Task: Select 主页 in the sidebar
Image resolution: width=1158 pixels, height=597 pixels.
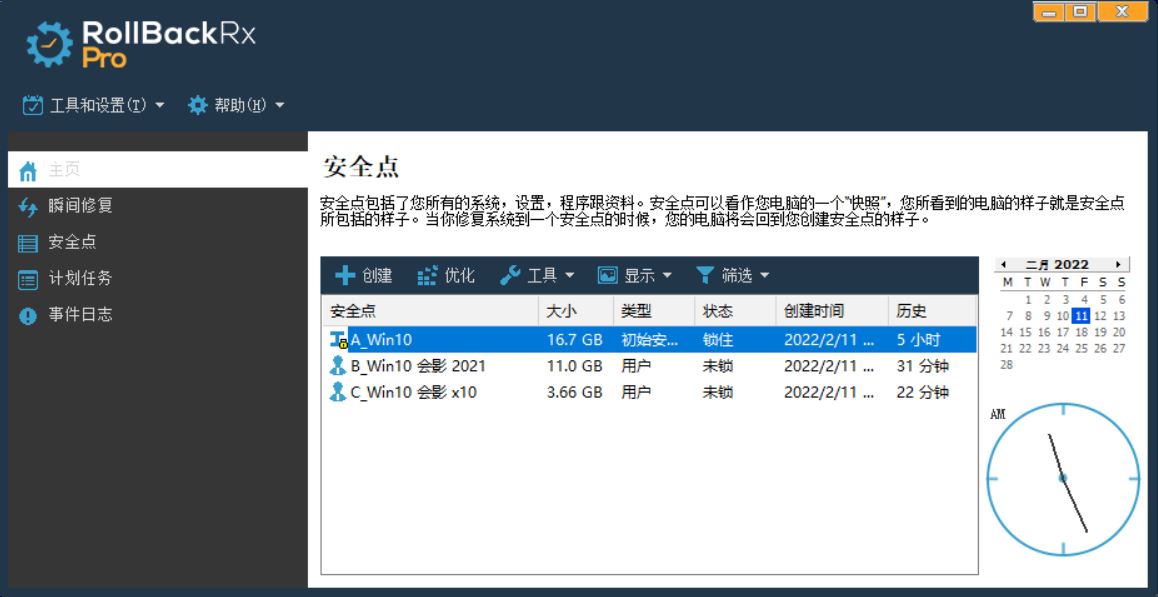Action: 157,169
